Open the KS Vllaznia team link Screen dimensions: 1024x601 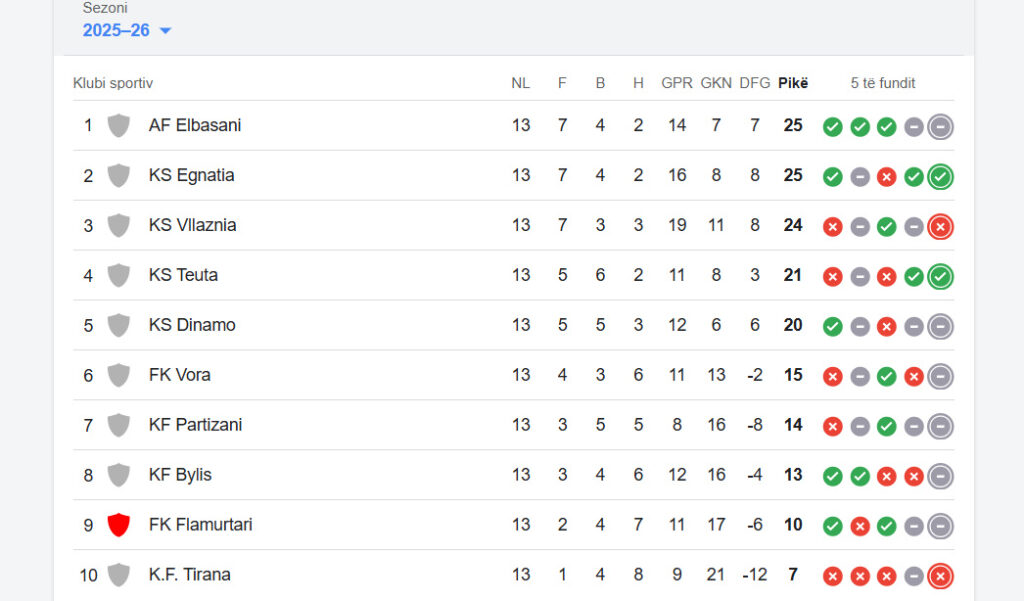(x=192, y=225)
